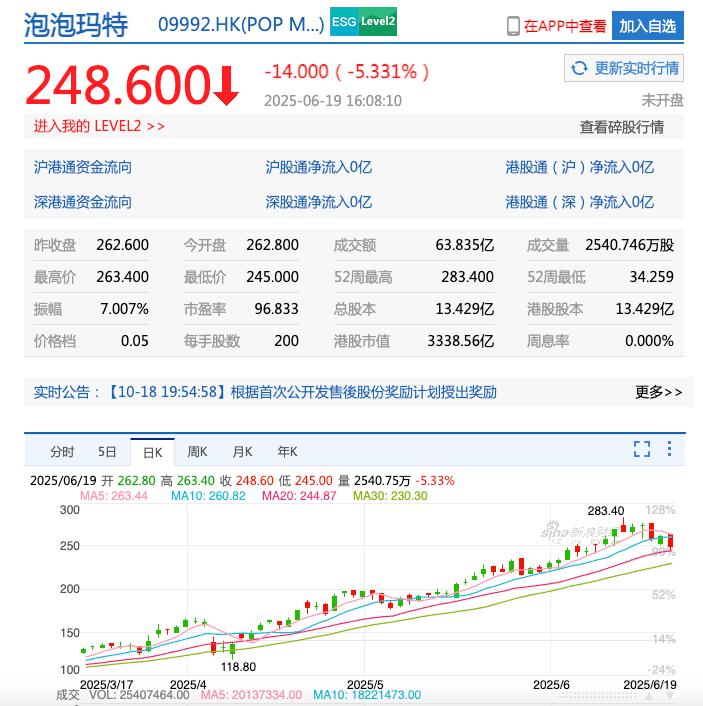Click 港股通（深）净流入0亿 link

tap(579, 202)
